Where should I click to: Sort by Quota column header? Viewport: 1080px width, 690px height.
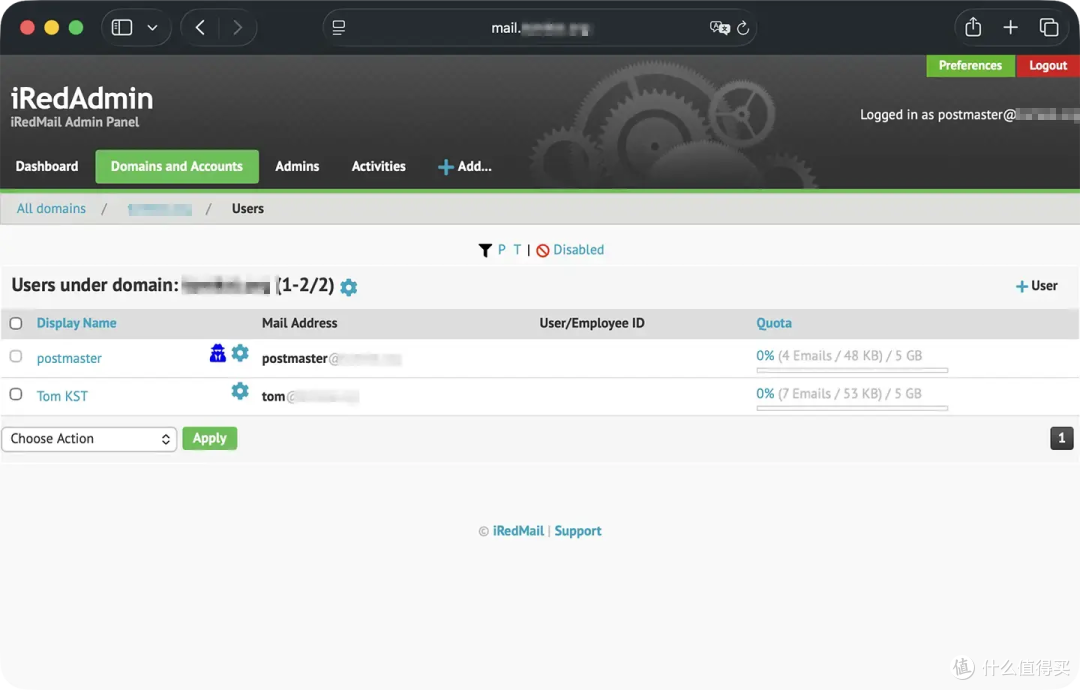(x=773, y=323)
